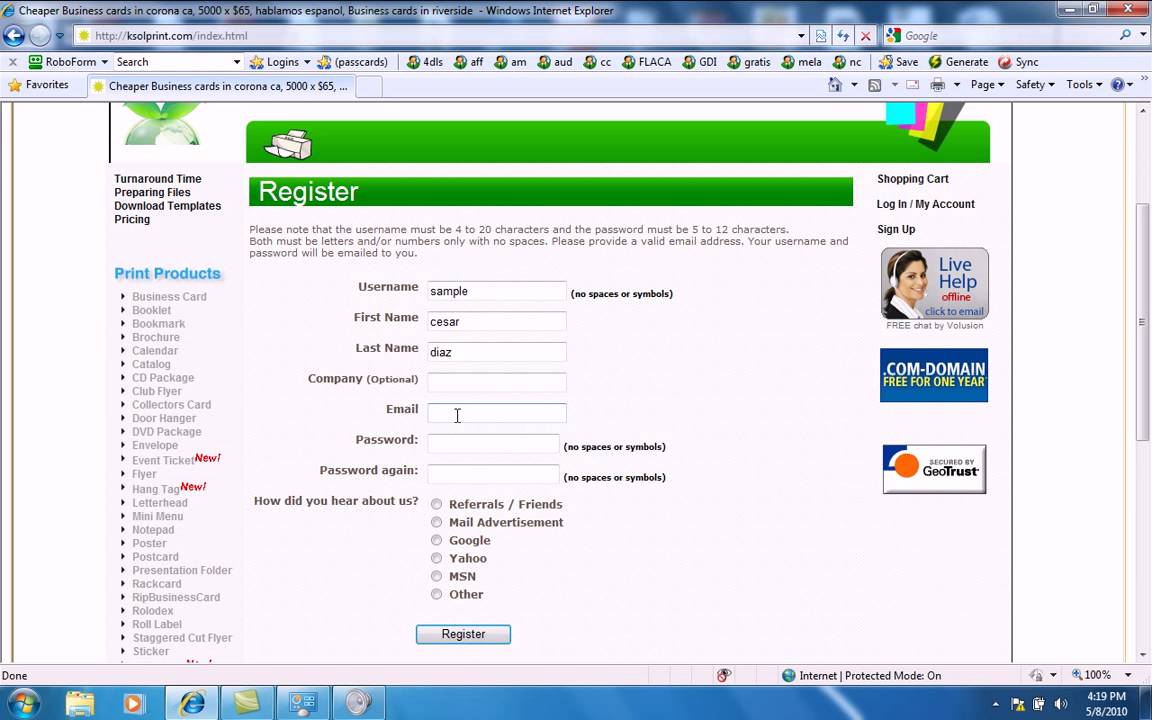Select the Other radio option
1152x720 pixels.
(436, 594)
